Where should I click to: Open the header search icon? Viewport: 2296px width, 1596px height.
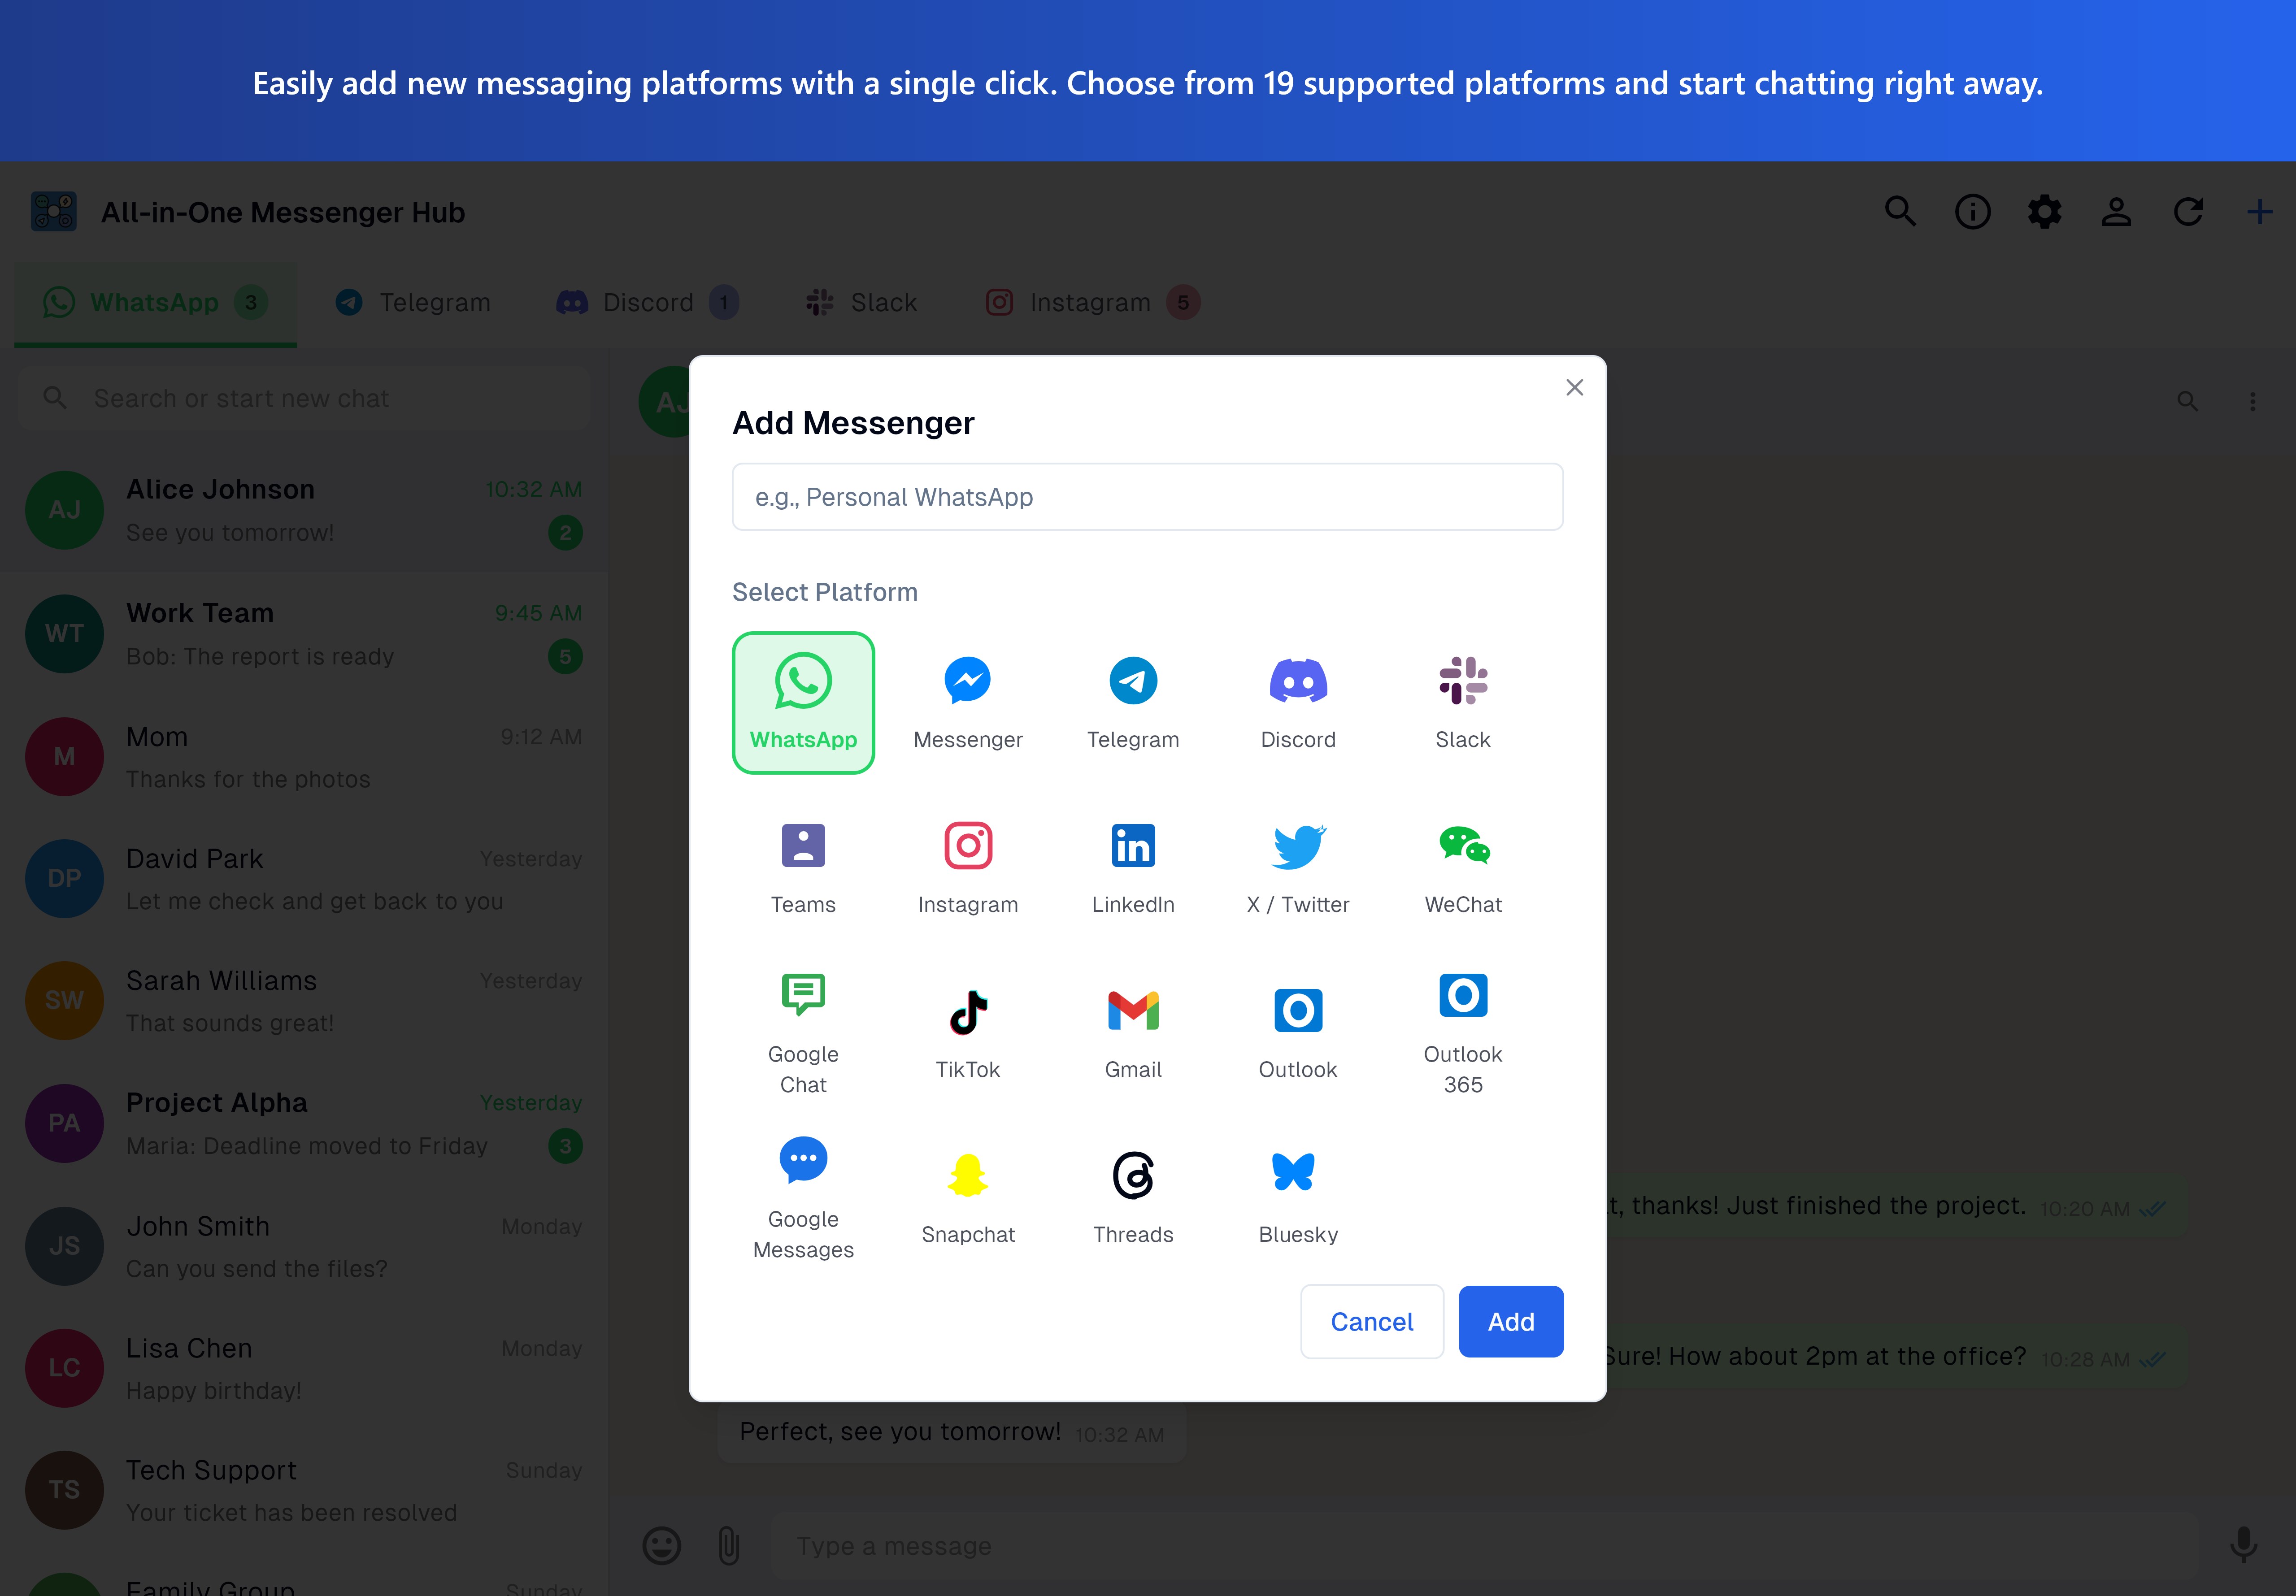1900,212
